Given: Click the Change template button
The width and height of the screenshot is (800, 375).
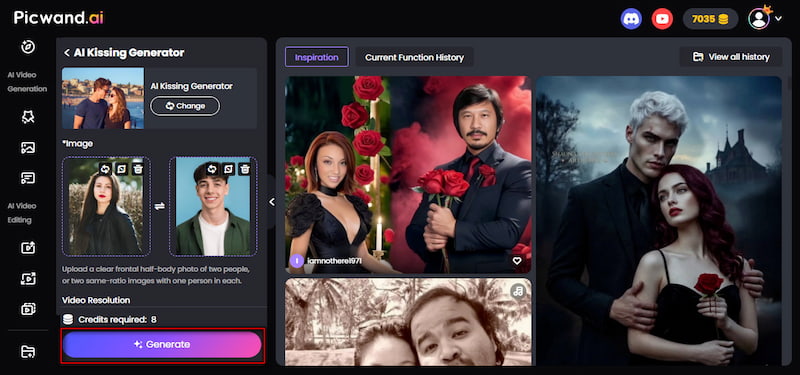Looking at the screenshot, I should (185, 106).
